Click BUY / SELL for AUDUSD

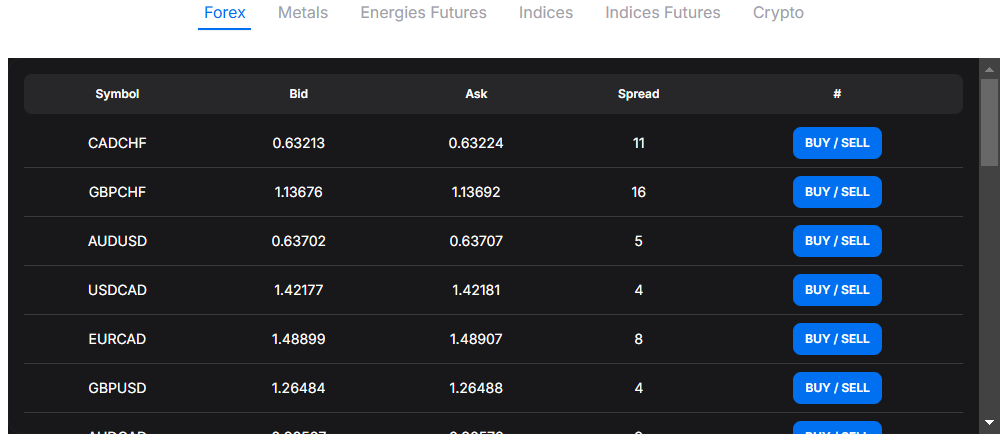(837, 241)
